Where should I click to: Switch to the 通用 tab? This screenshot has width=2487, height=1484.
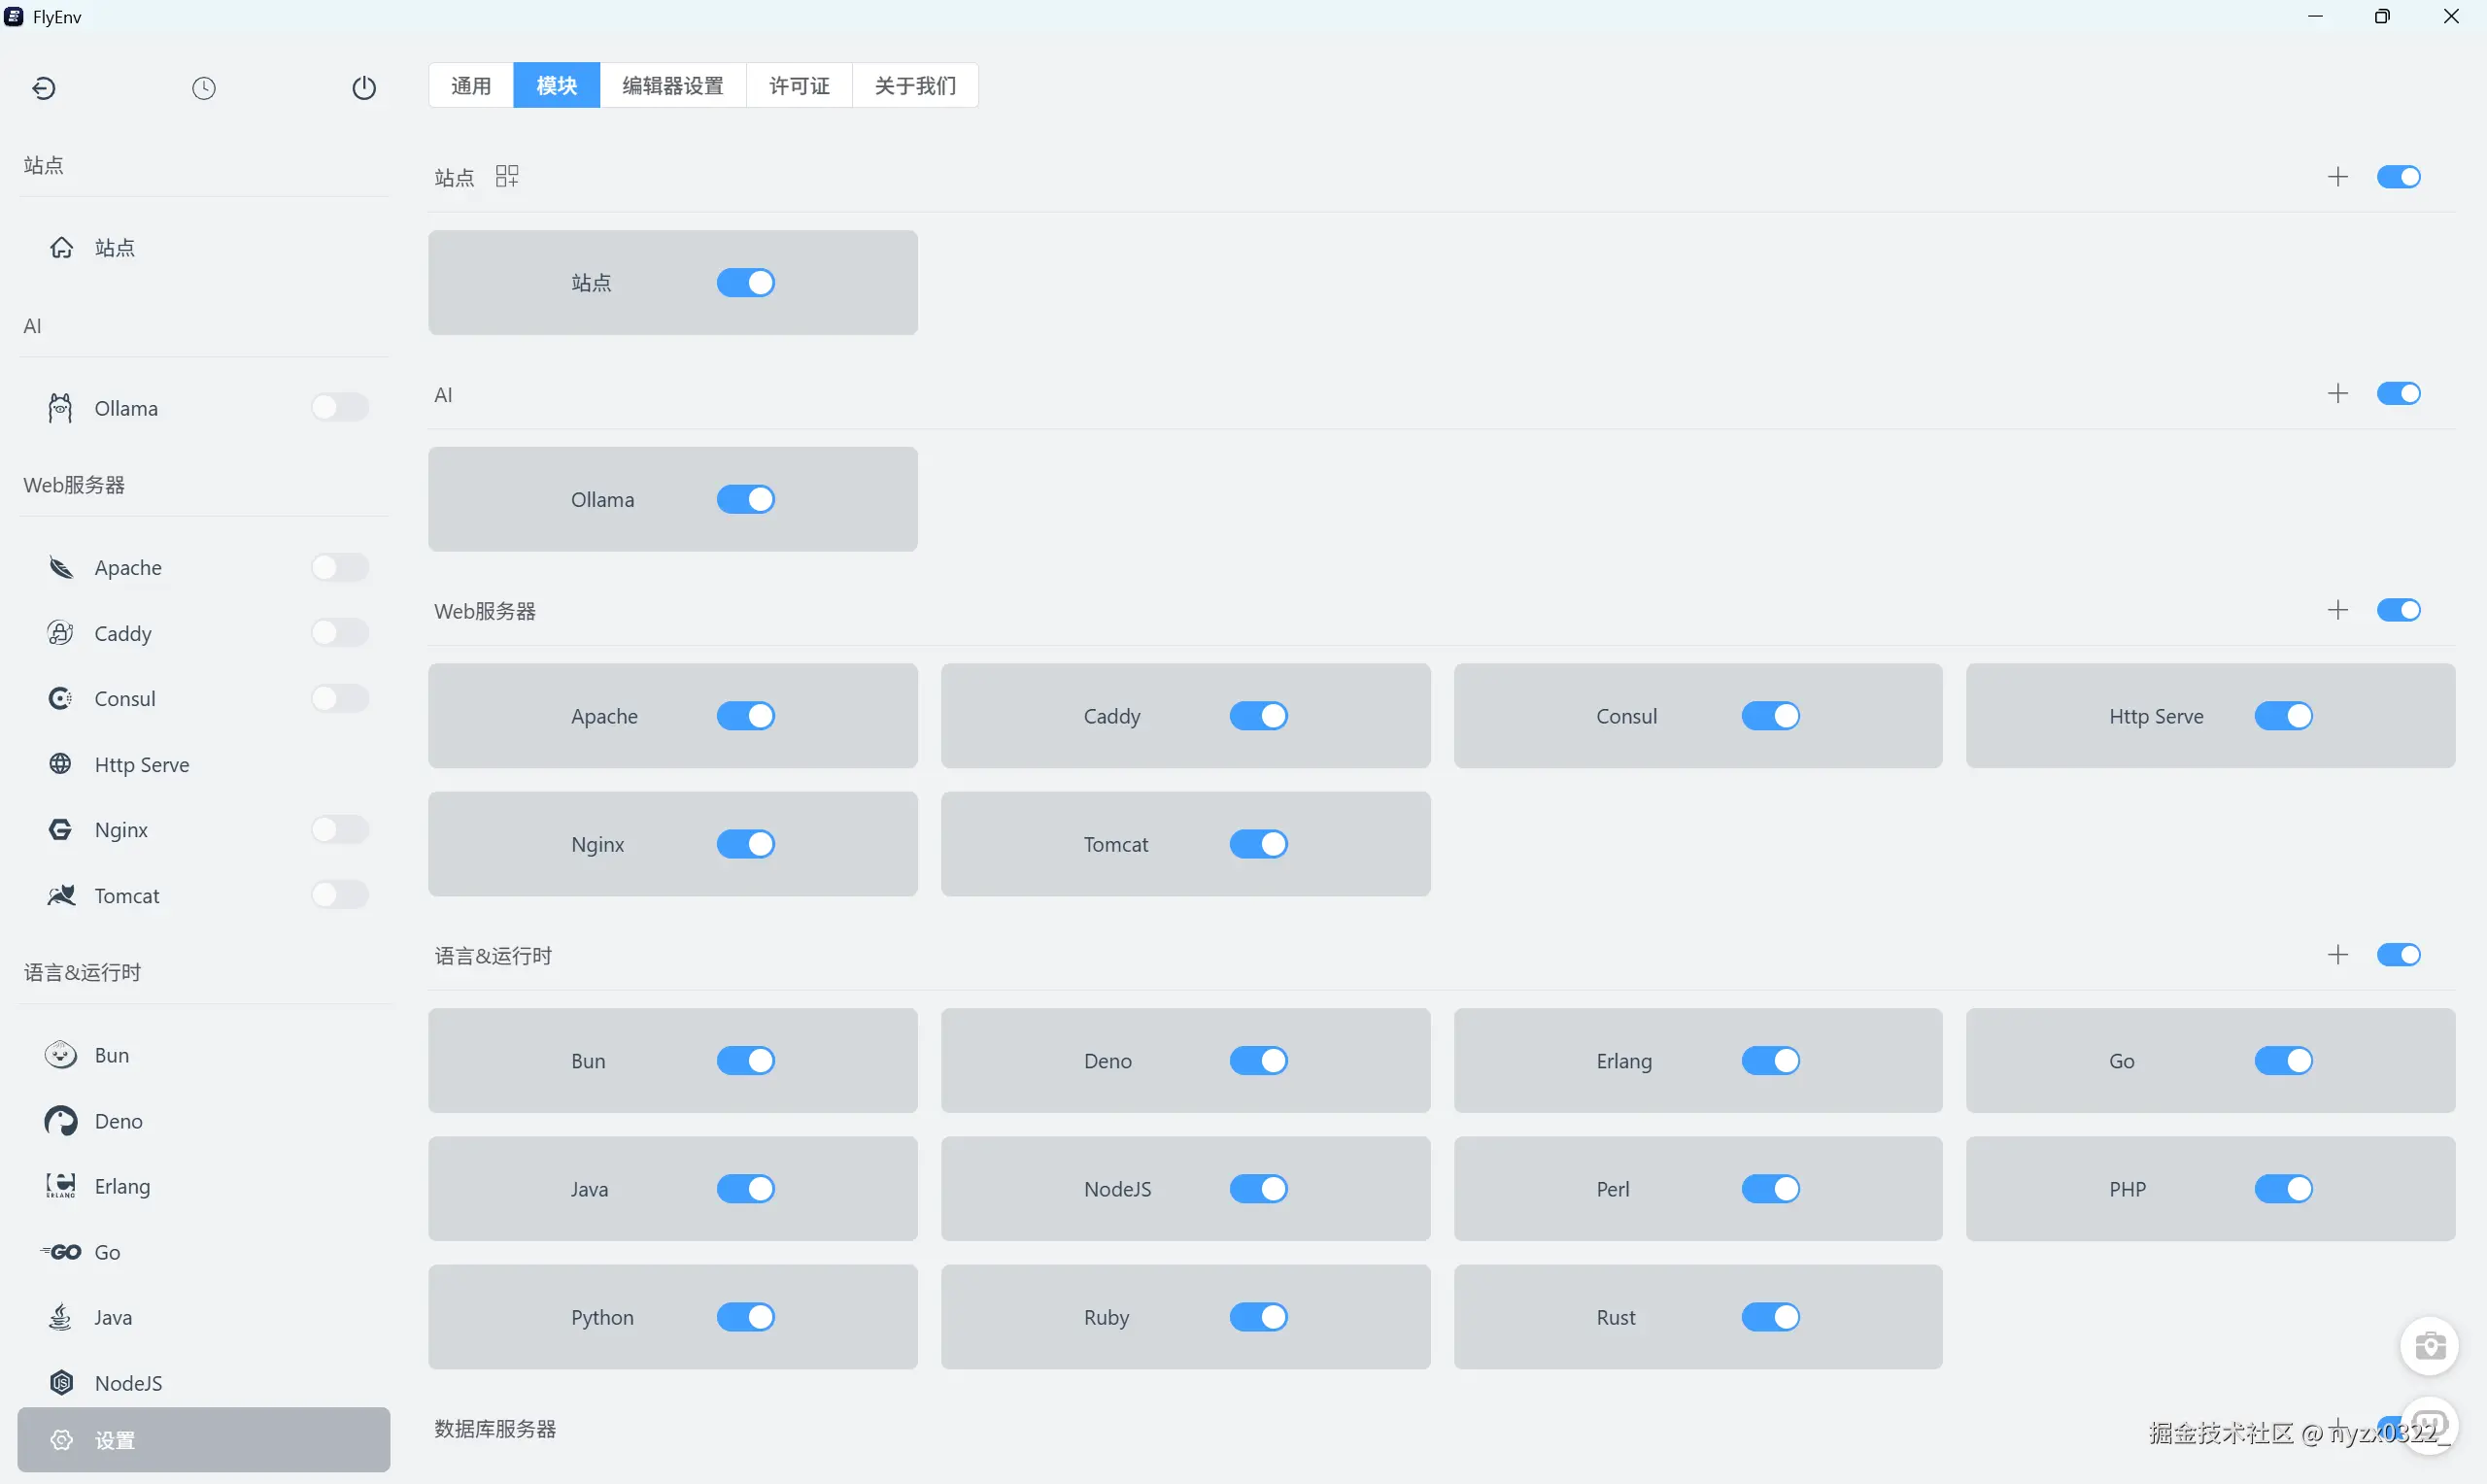click(x=471, y=85)
